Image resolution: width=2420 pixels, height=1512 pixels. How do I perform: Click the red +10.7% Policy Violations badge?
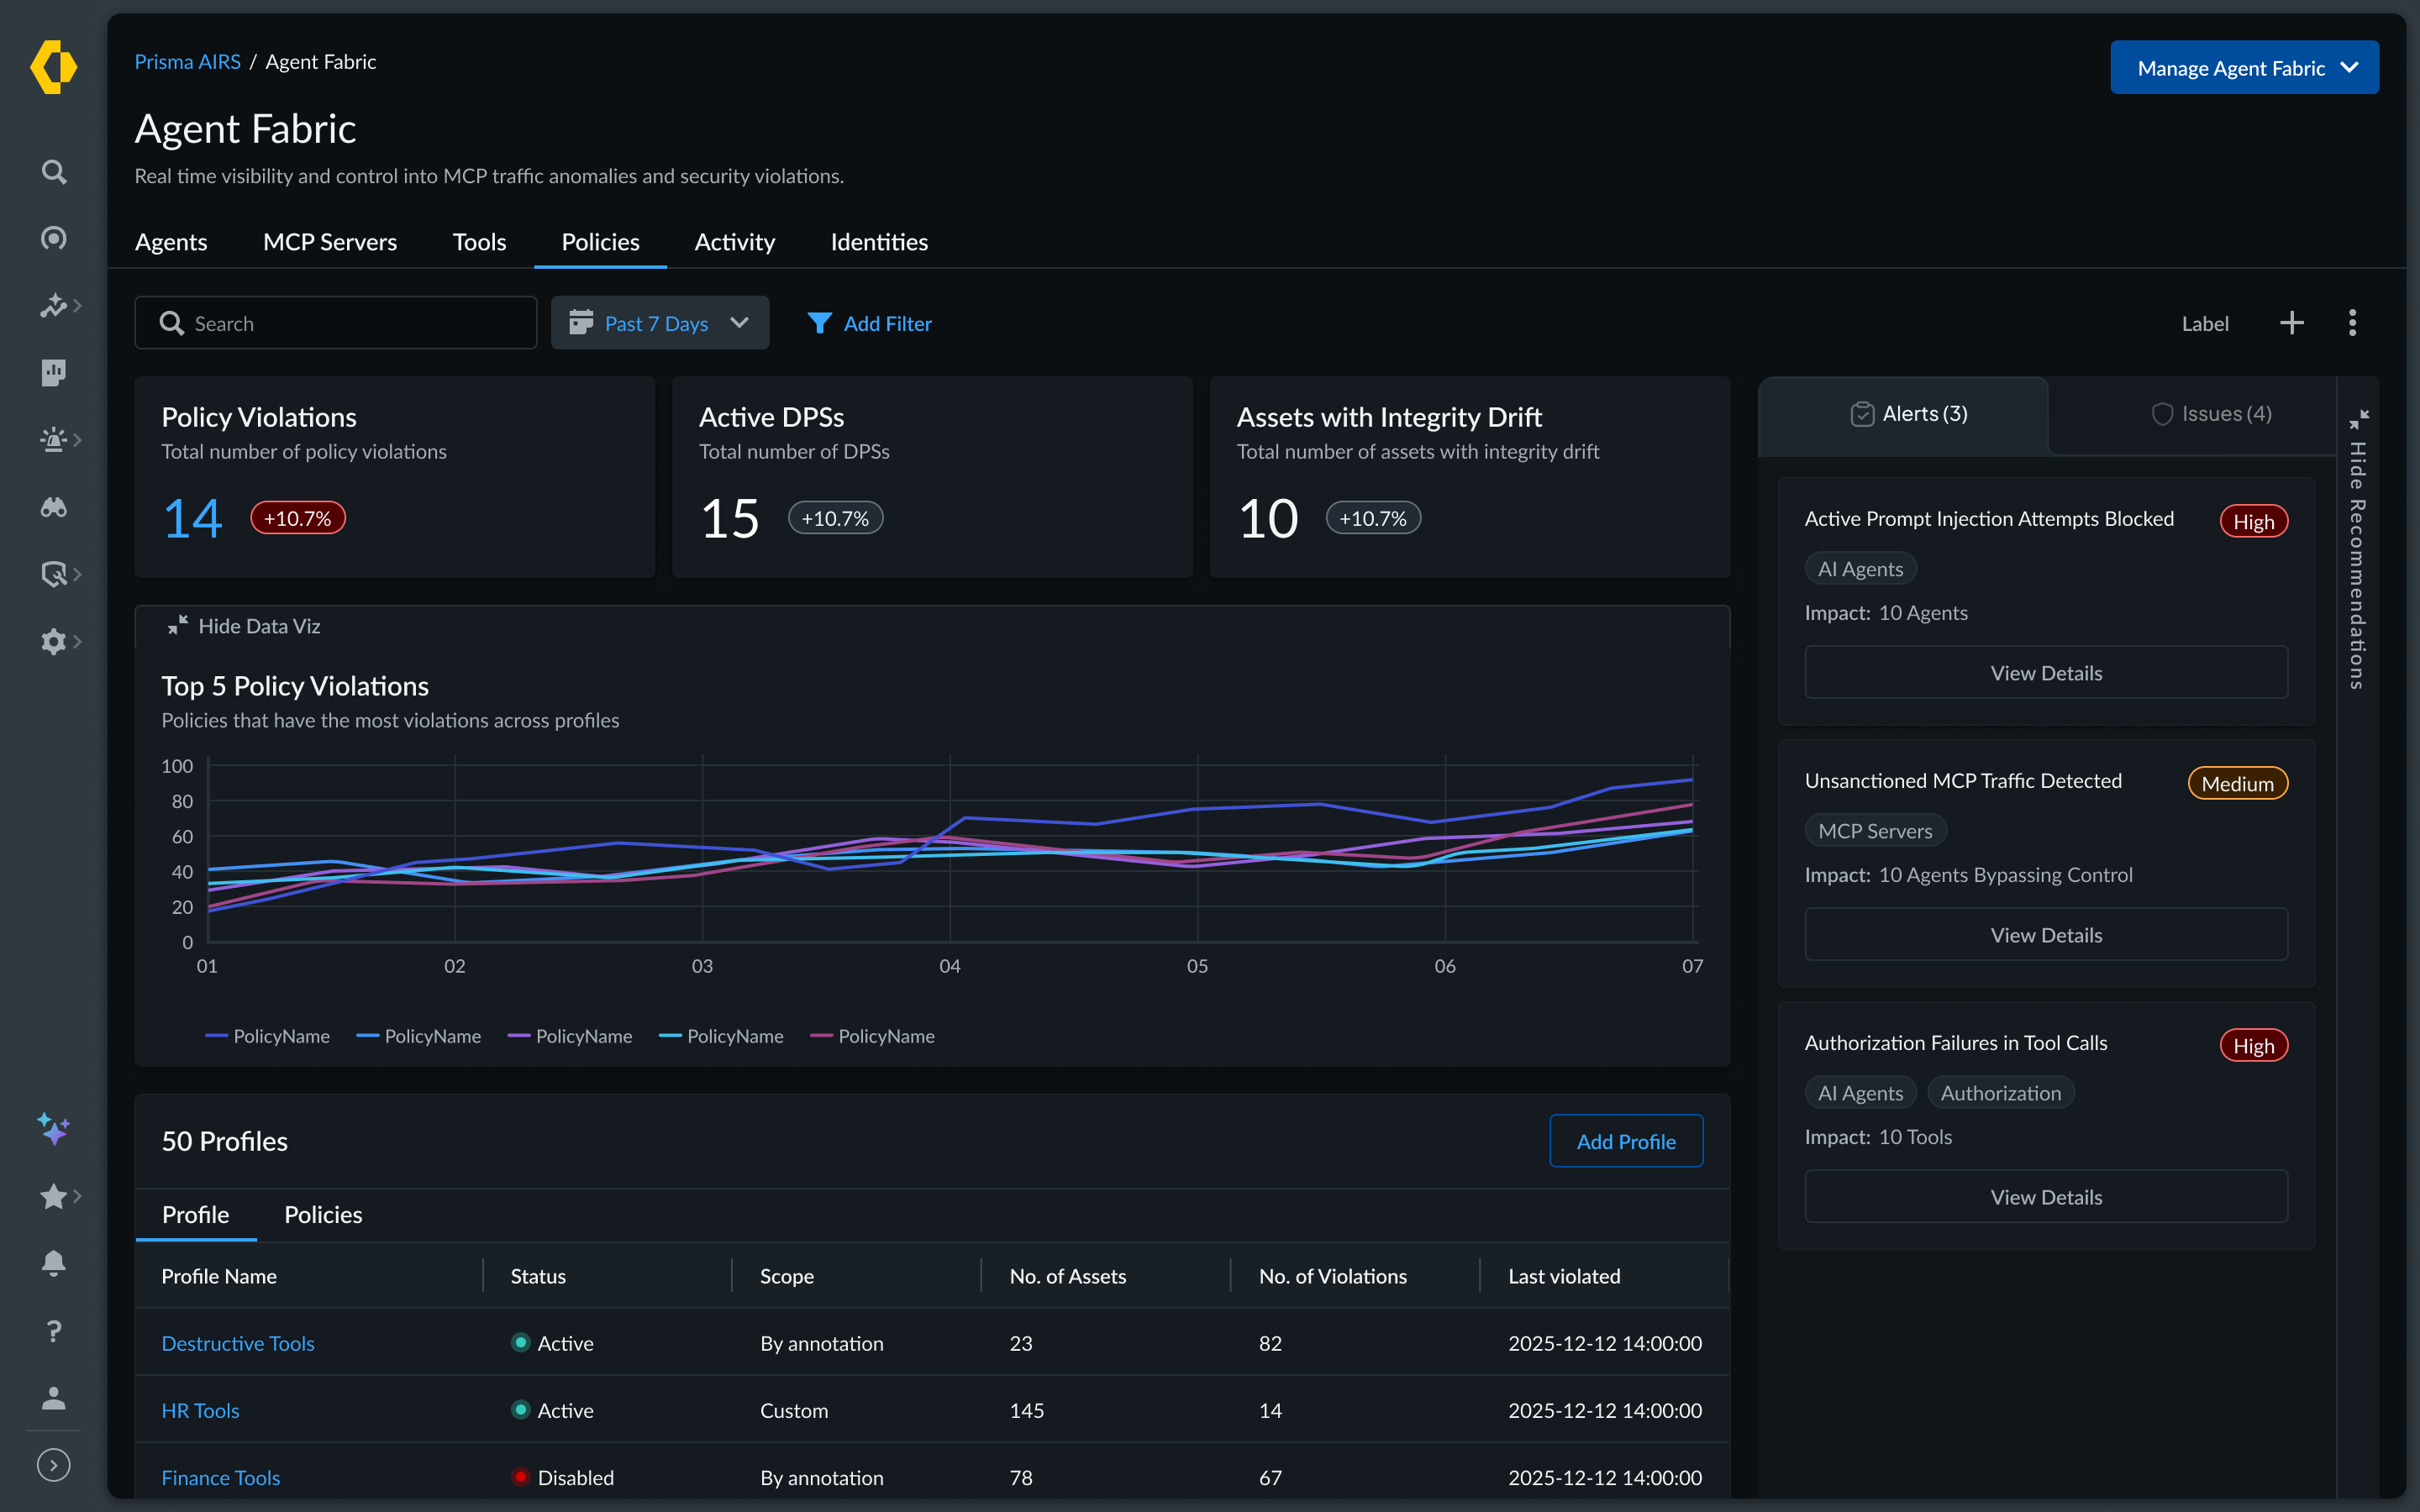297,518
